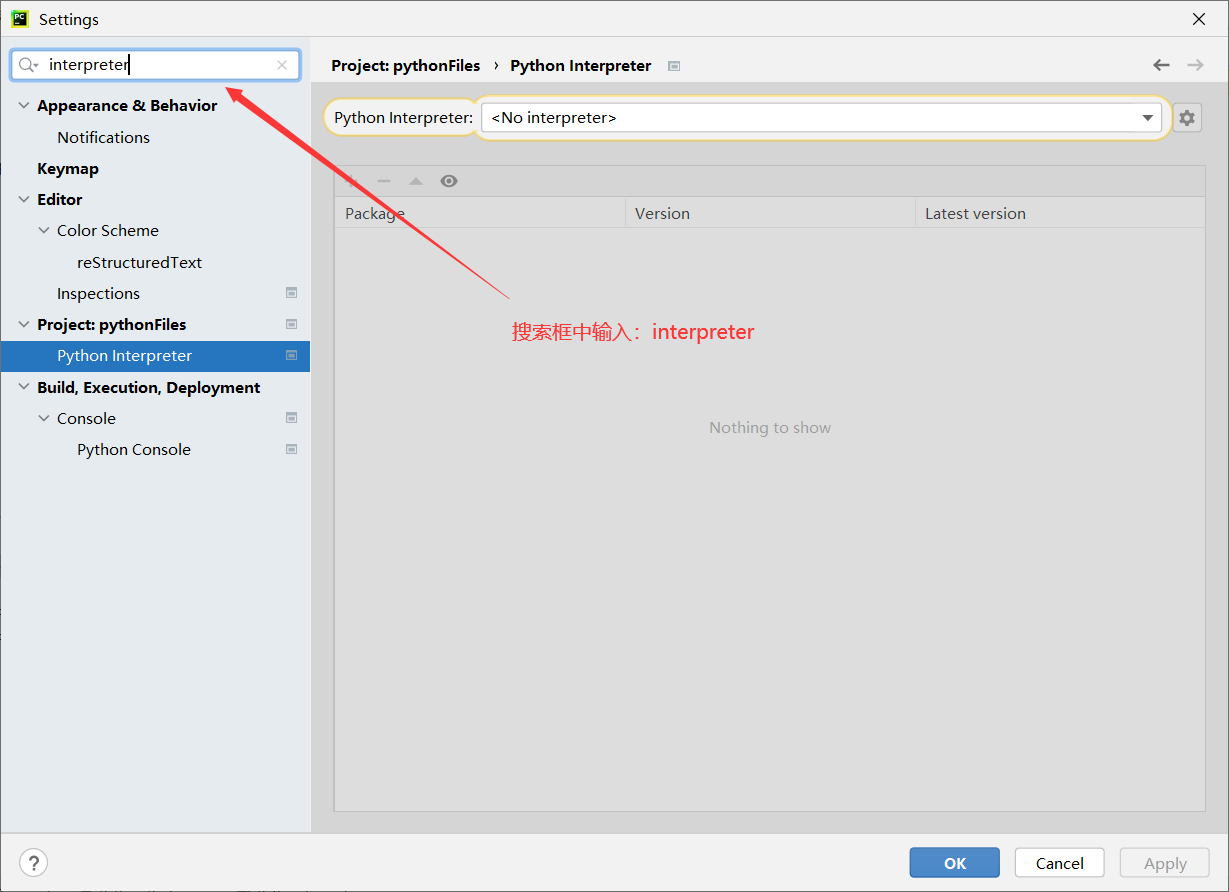The image size is (1229, 892).
Task: Click Cancel to discard changes
Action: 1059,862
